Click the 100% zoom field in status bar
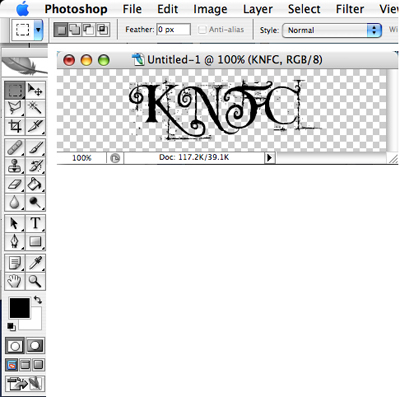 pos(82,158)
